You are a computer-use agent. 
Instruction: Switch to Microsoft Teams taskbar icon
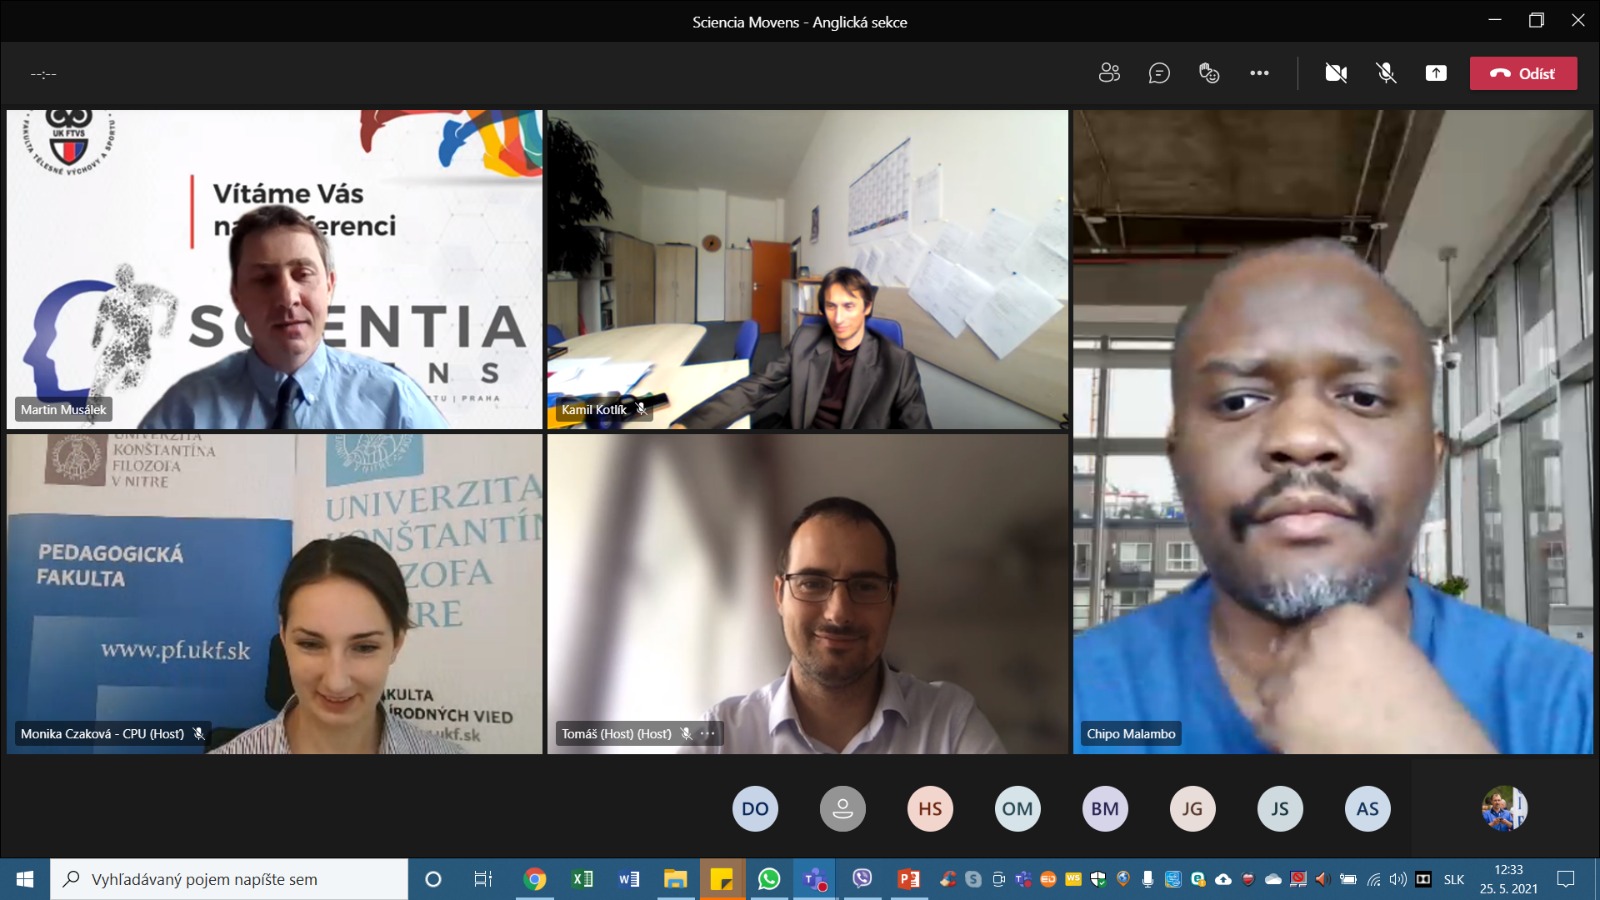815,879
